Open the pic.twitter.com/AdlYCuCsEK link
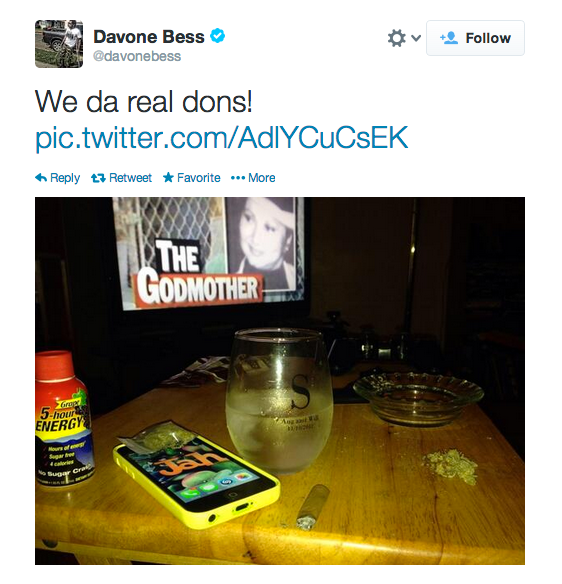Screen dimensions: 562x584 click(222, 138)
